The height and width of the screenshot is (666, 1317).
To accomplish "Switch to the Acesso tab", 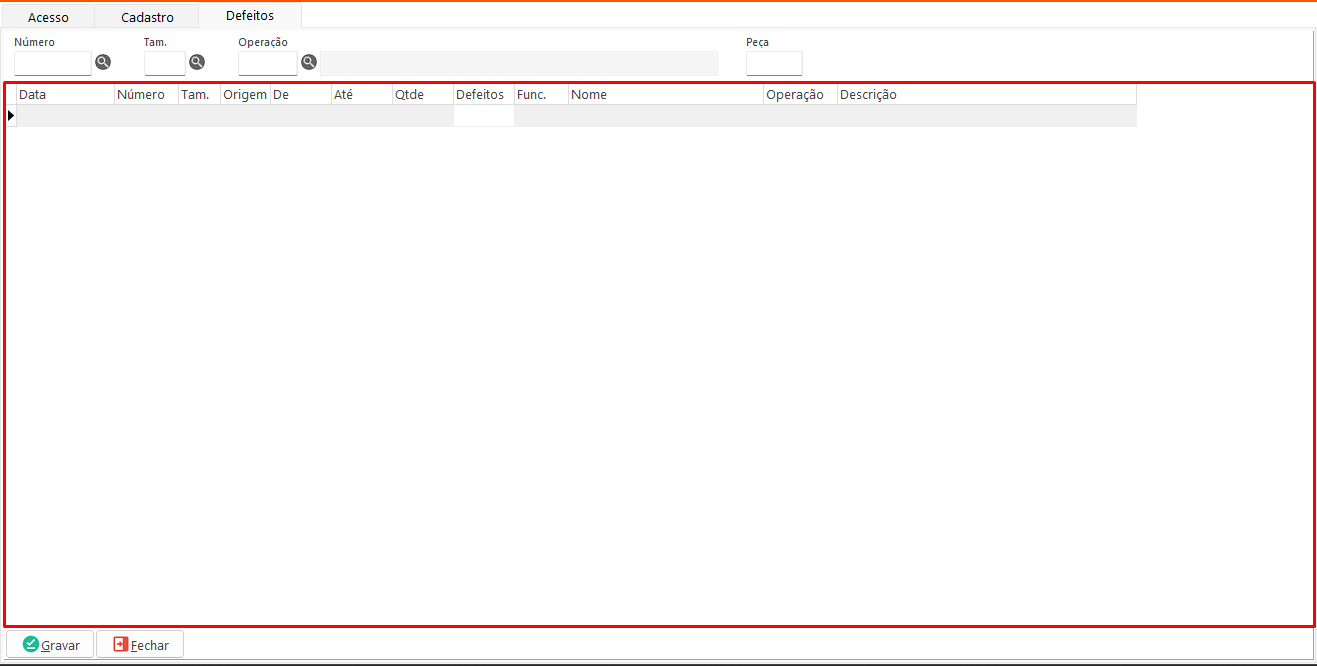I will [48, 17].
